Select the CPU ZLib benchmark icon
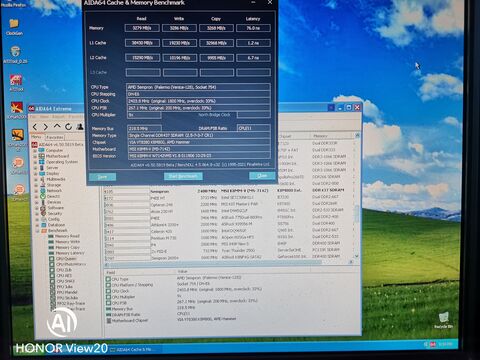Image resolution: width=480 pixels, height=360 pixels. click(52, 270)
